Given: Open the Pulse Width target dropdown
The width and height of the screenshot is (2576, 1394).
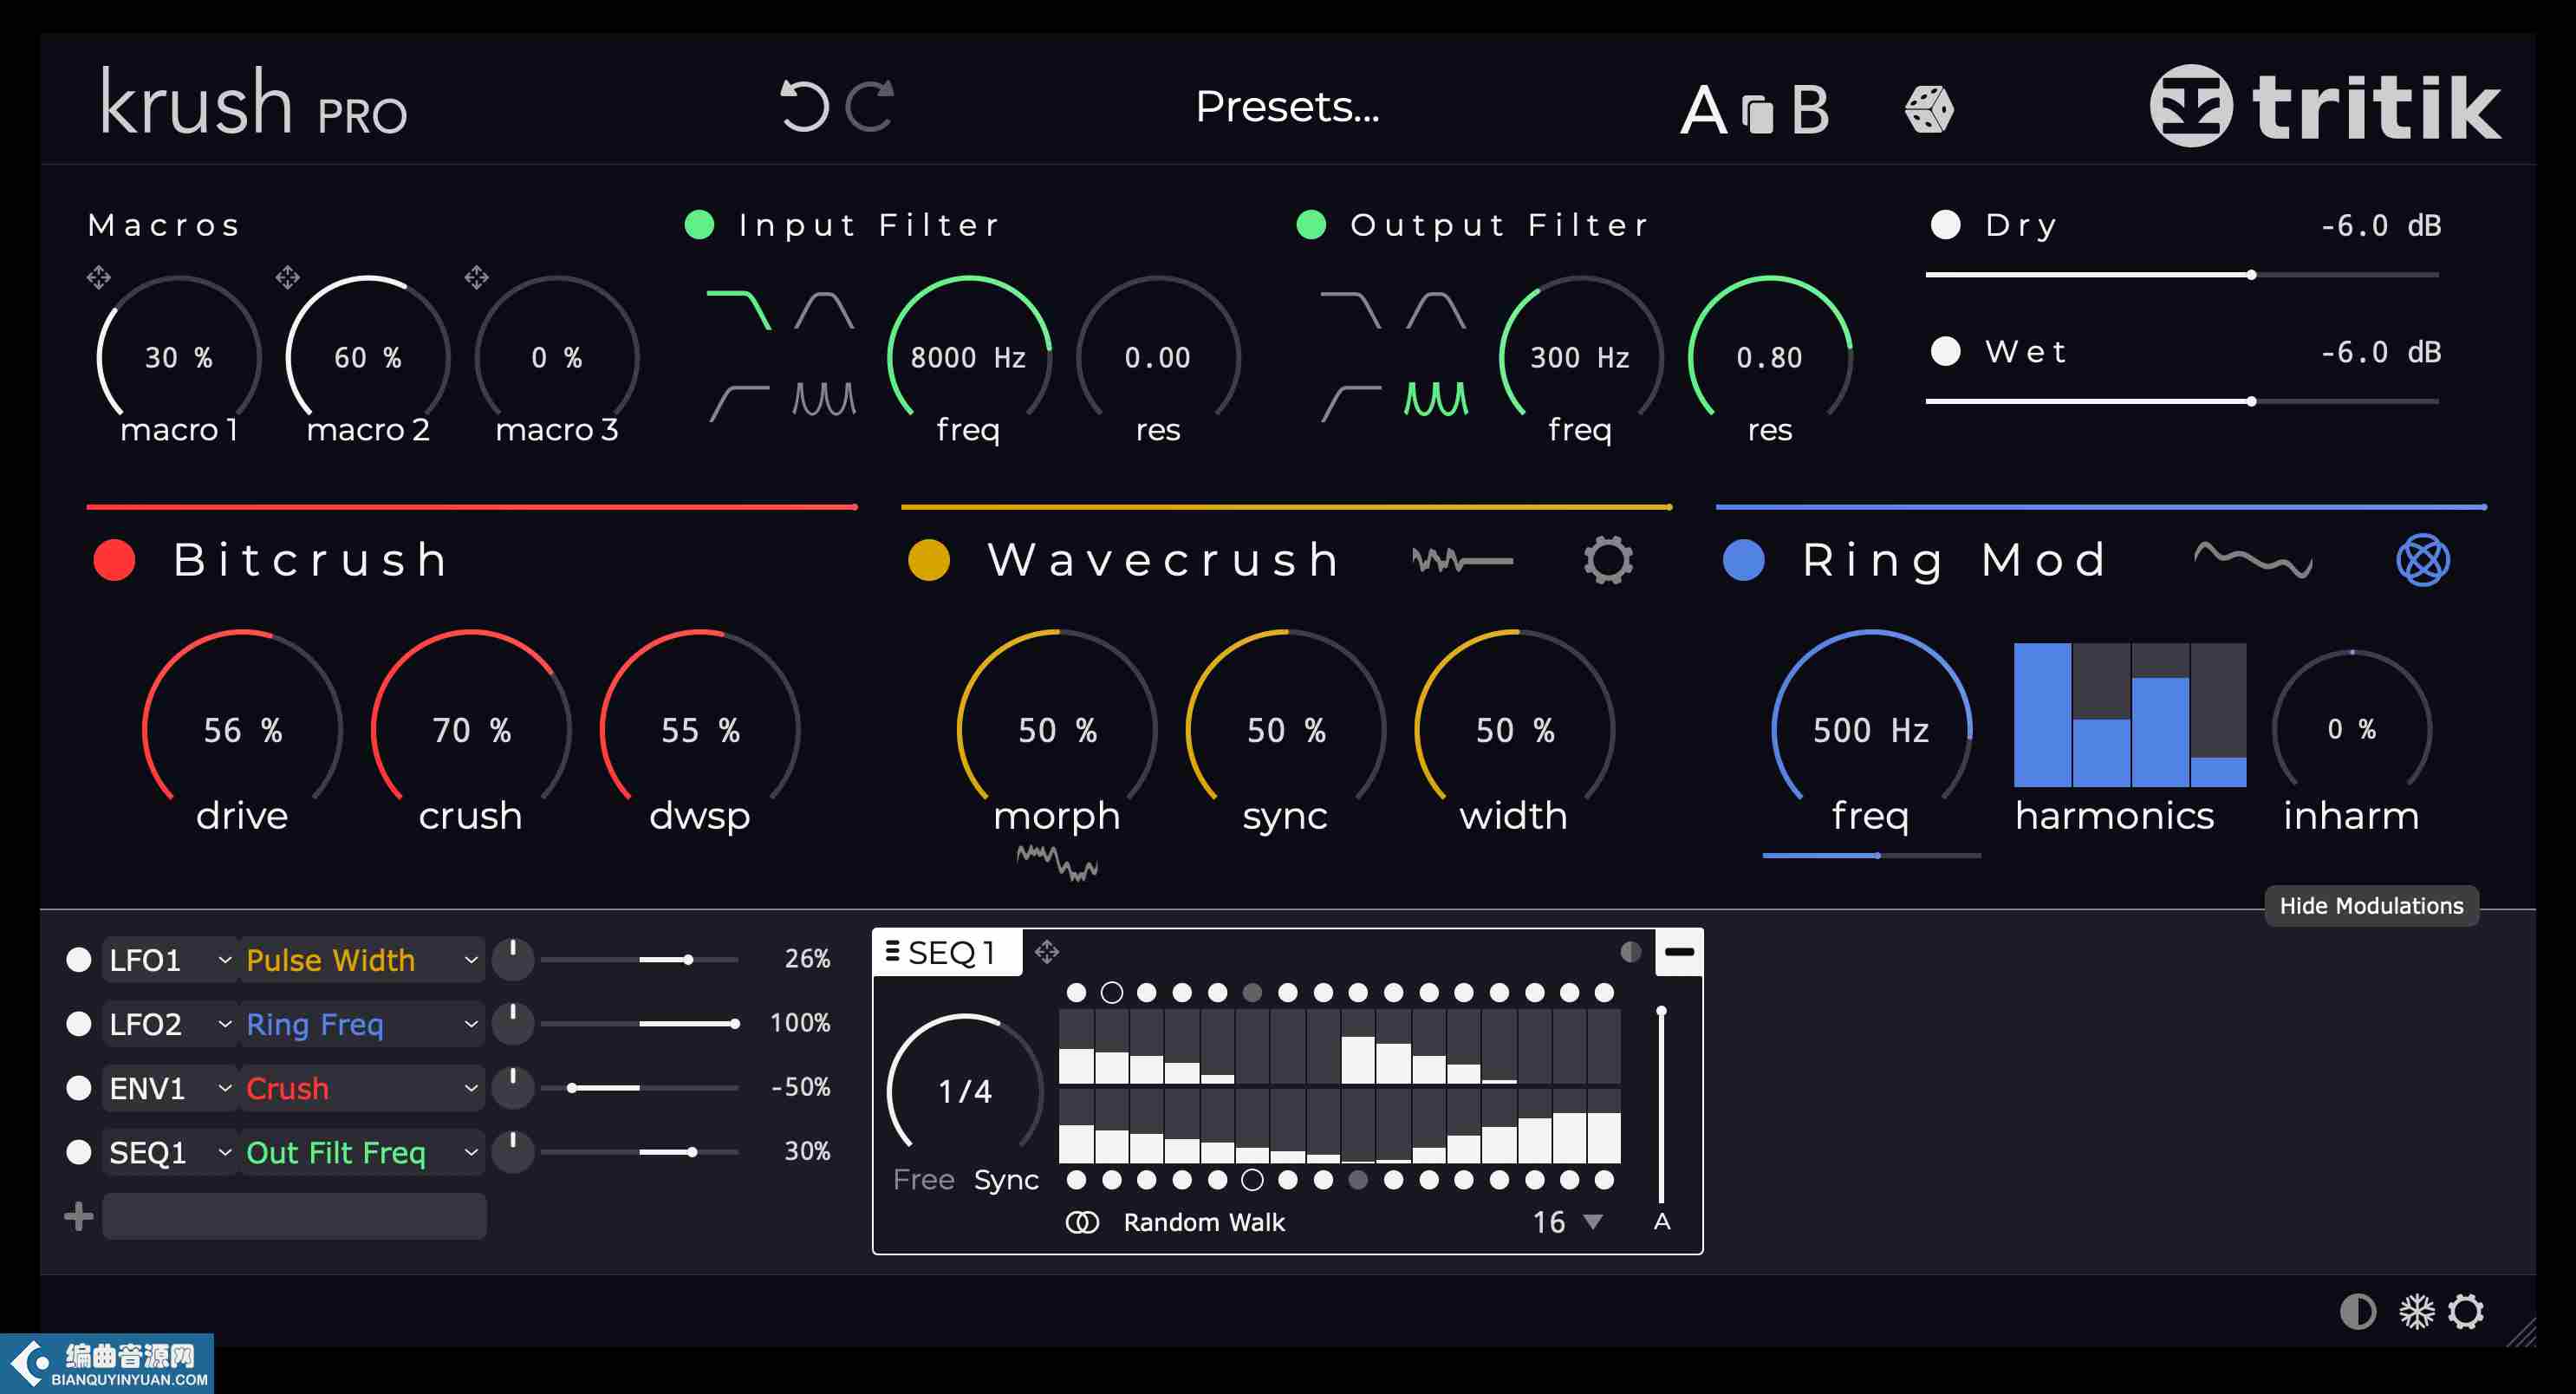Looking at the screenshot, I should click(362, 960).
